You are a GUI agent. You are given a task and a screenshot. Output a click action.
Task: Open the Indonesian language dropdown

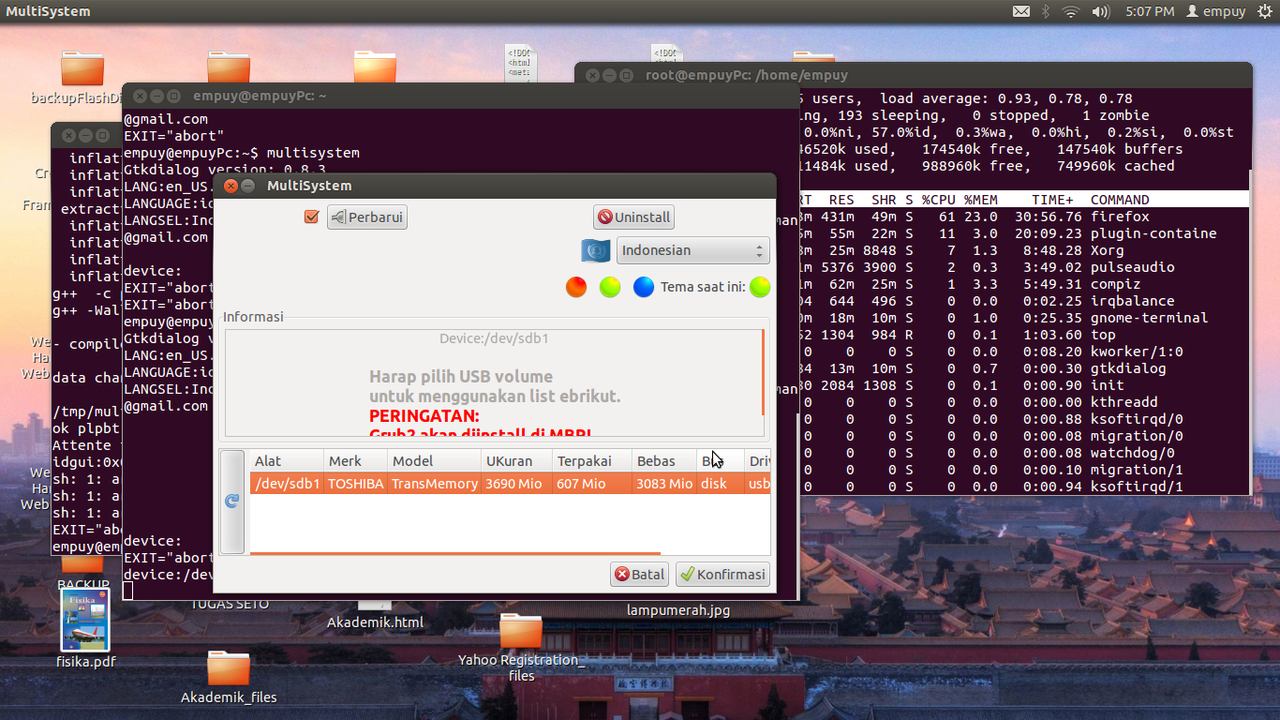tap(692, 250)
